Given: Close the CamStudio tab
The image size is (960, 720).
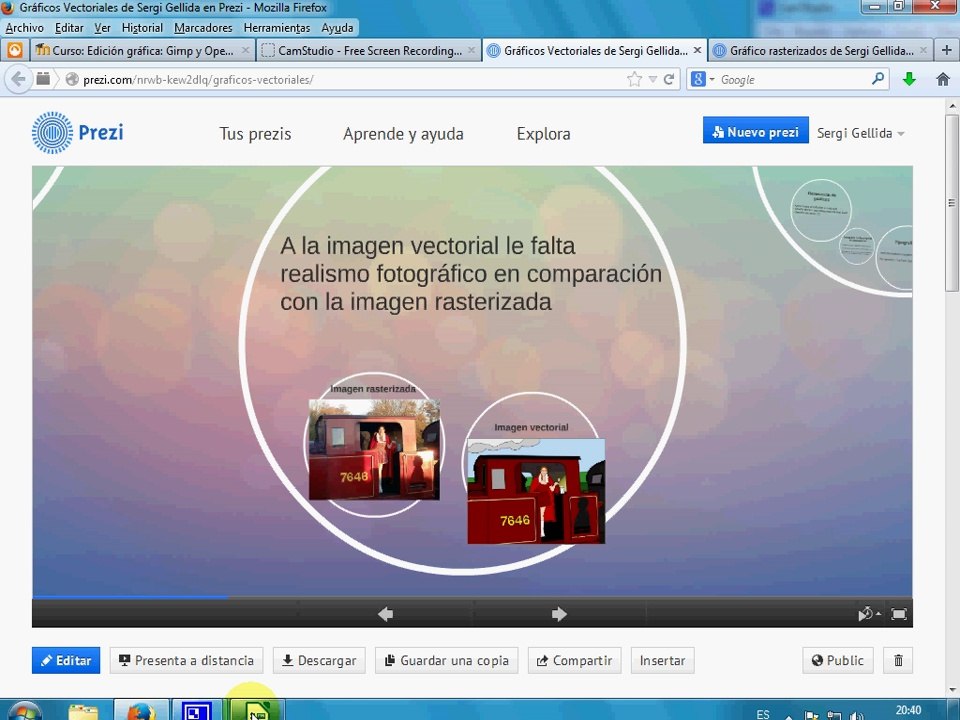Looking at the screenshot, I should (471, 50).
